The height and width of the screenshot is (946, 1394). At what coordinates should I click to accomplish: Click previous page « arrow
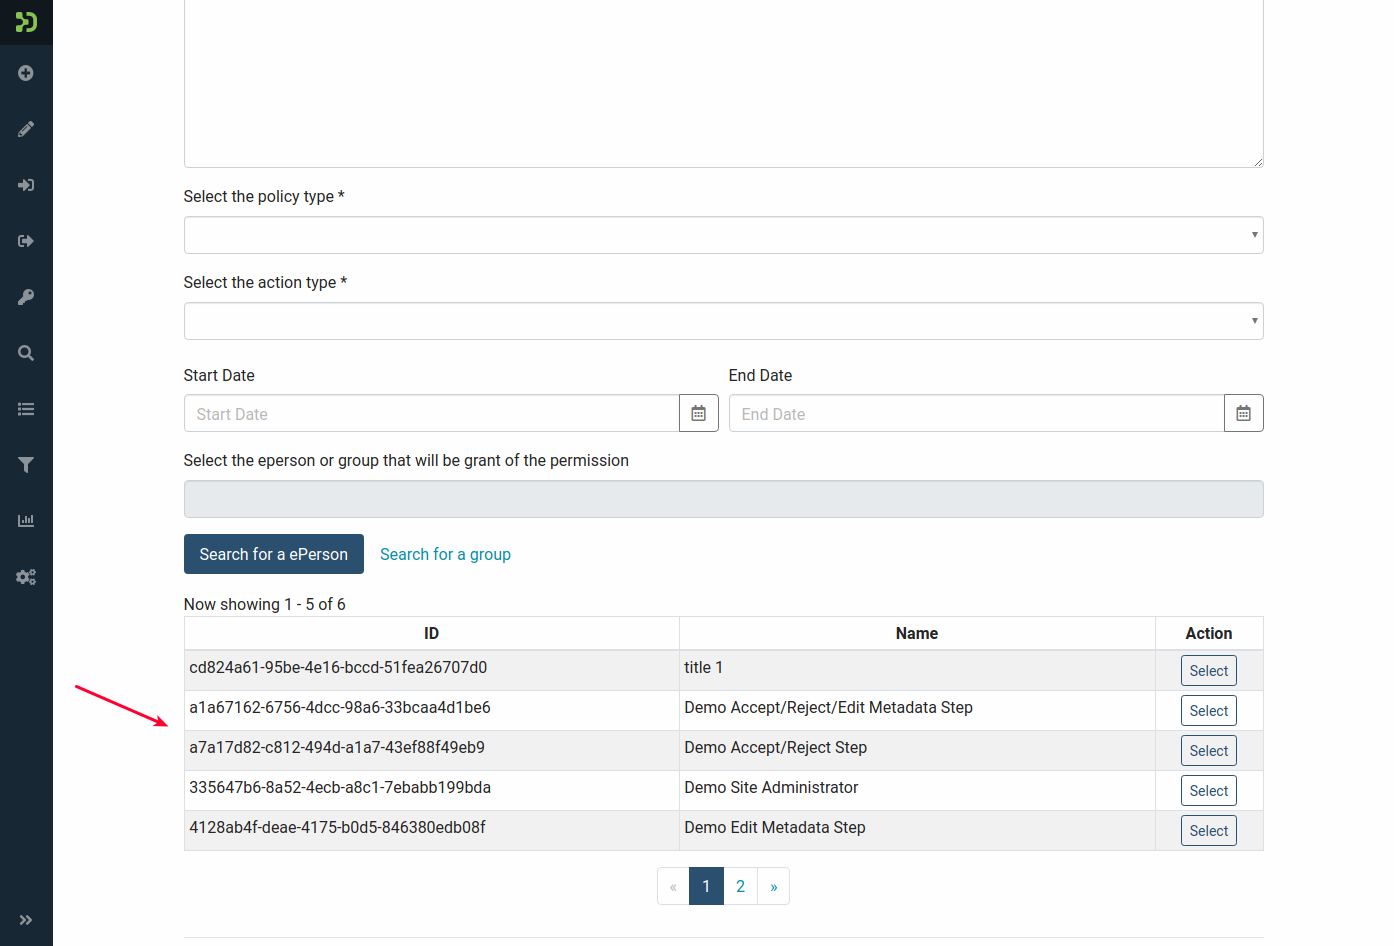pos(673,886)
